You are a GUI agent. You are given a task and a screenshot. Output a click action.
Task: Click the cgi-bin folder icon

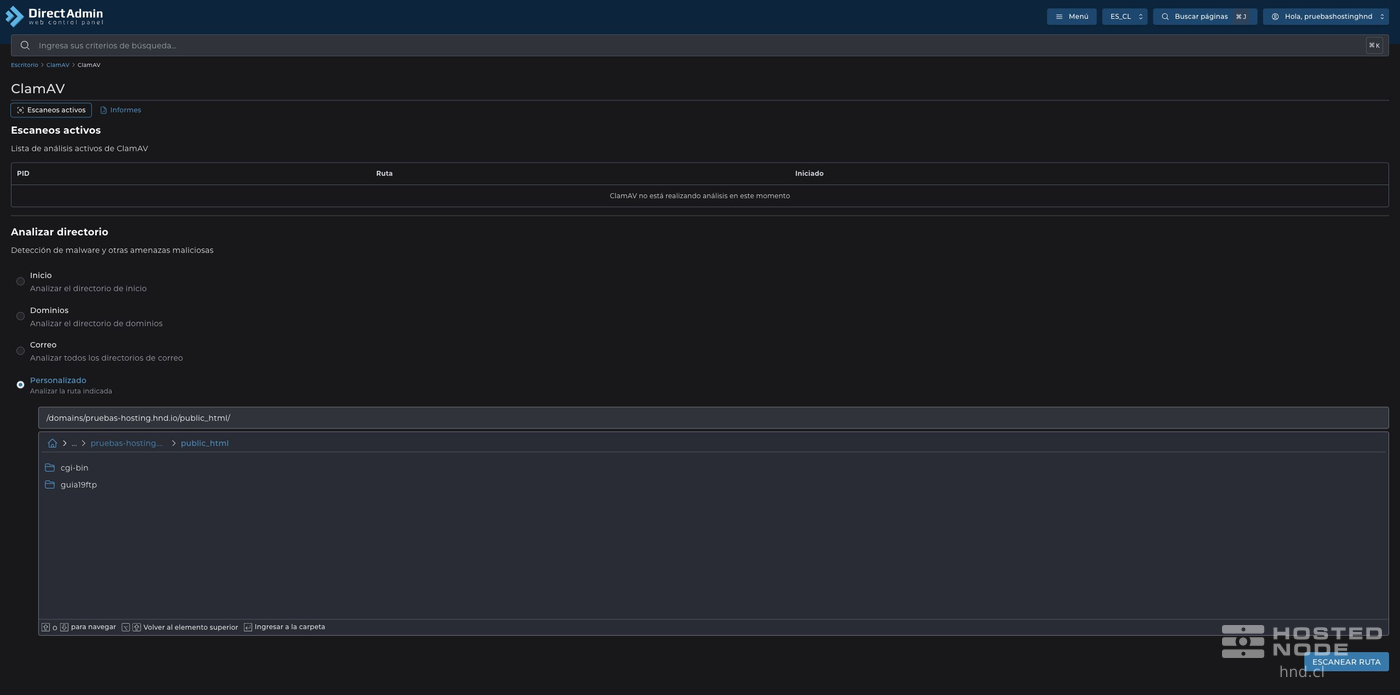pyautogui.click(x=50, y=468)
